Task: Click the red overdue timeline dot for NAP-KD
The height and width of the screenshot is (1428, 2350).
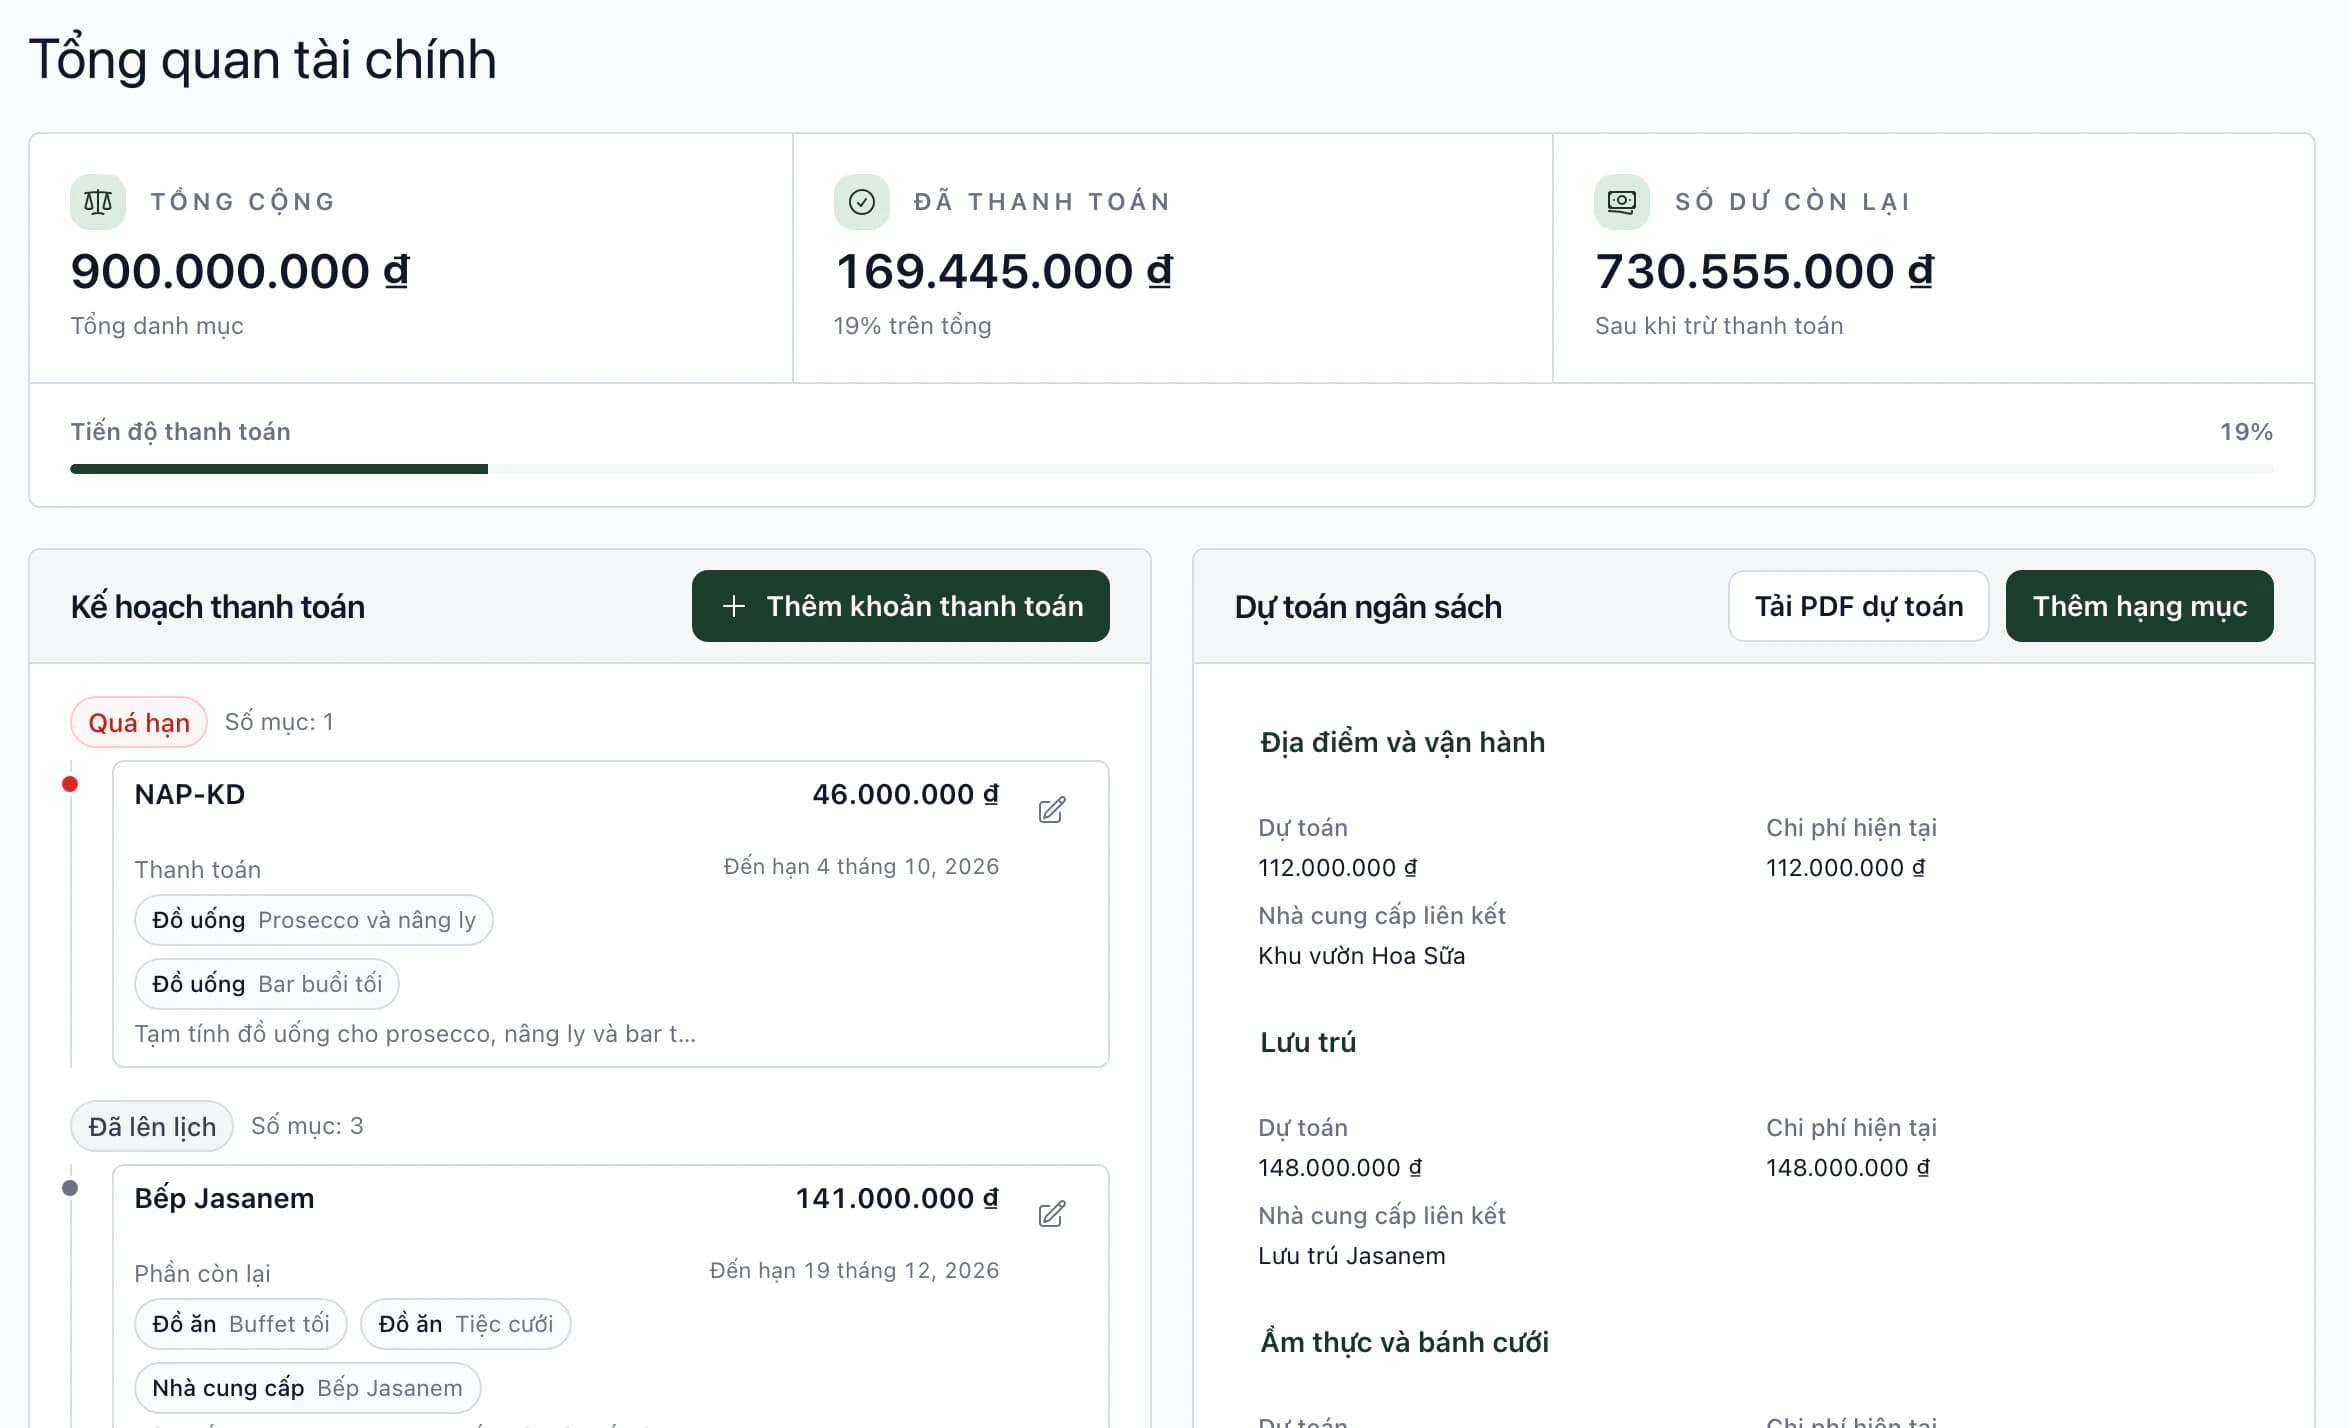Action: 70,784
